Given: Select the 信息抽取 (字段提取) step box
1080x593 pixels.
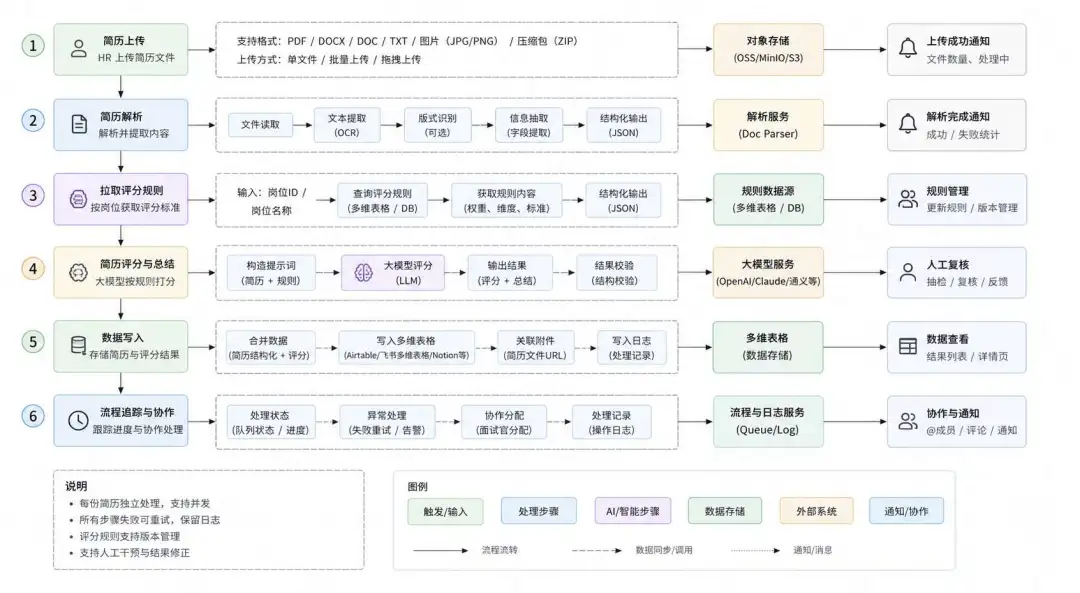Looking at the screenshot, I should 529,125.
